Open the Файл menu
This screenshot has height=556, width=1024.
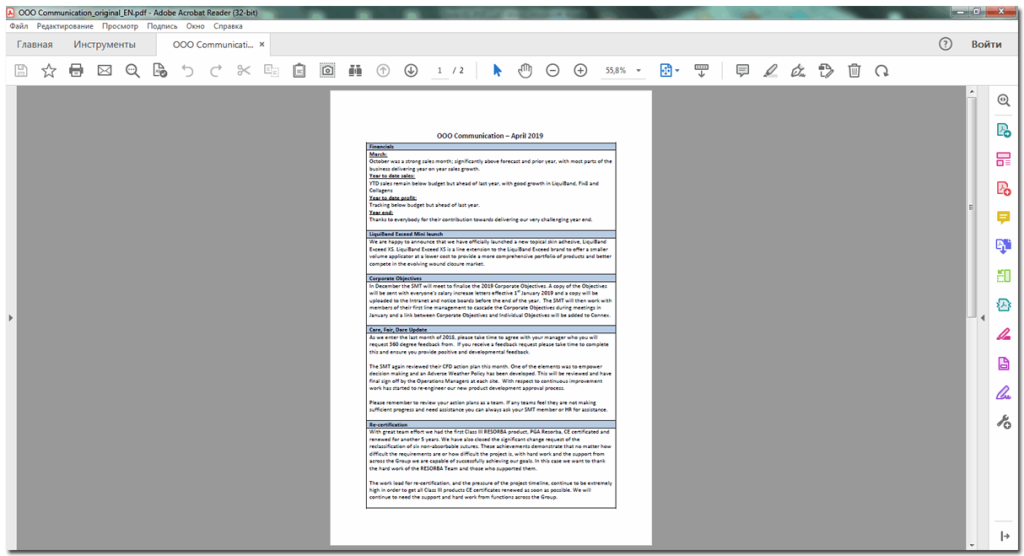tap(19, 25)
